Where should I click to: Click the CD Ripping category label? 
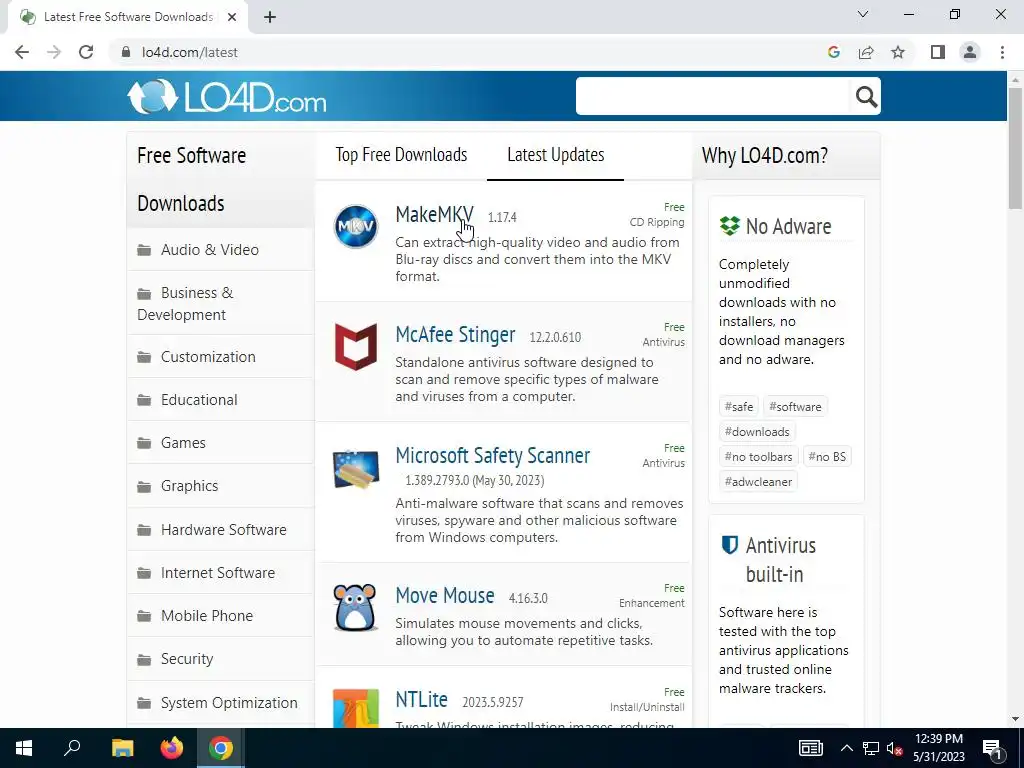(x=657, y=222)
